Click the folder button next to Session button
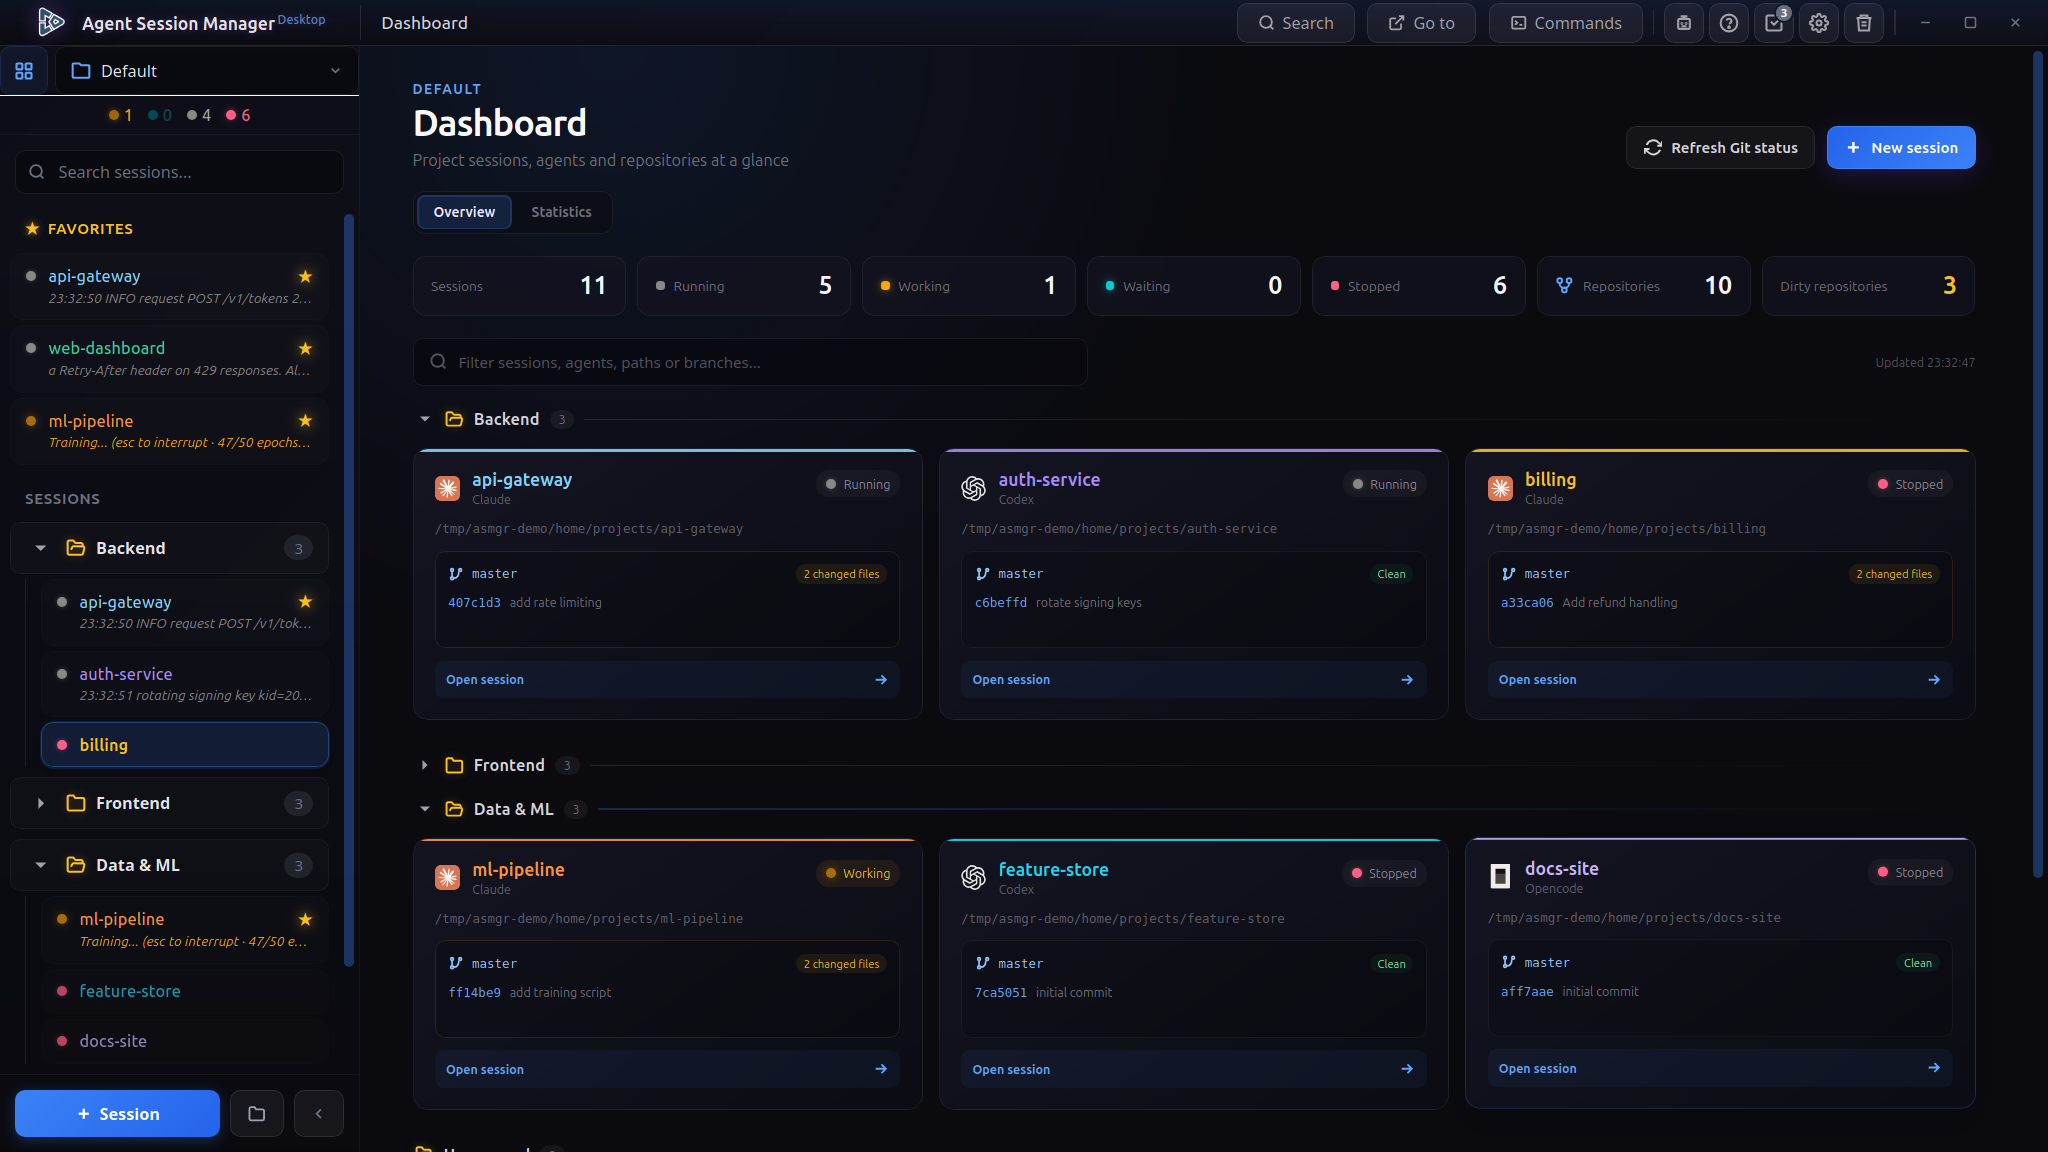 click(257, 1114)
